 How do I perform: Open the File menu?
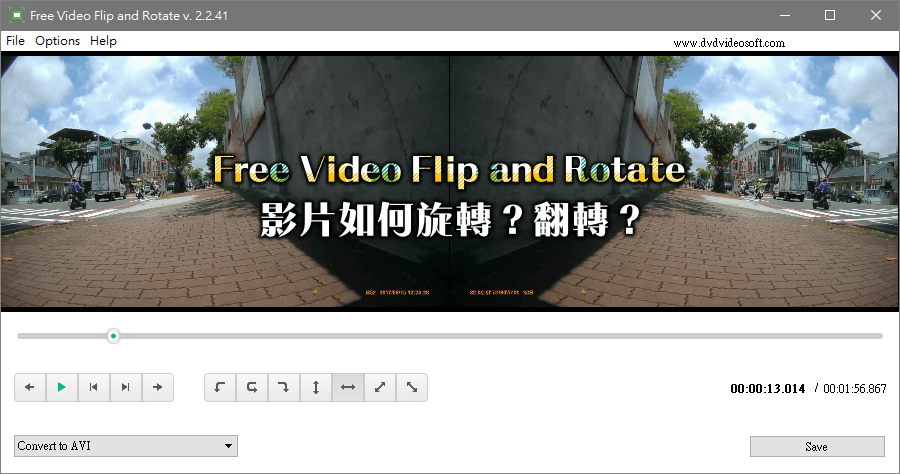click(15, 41)
